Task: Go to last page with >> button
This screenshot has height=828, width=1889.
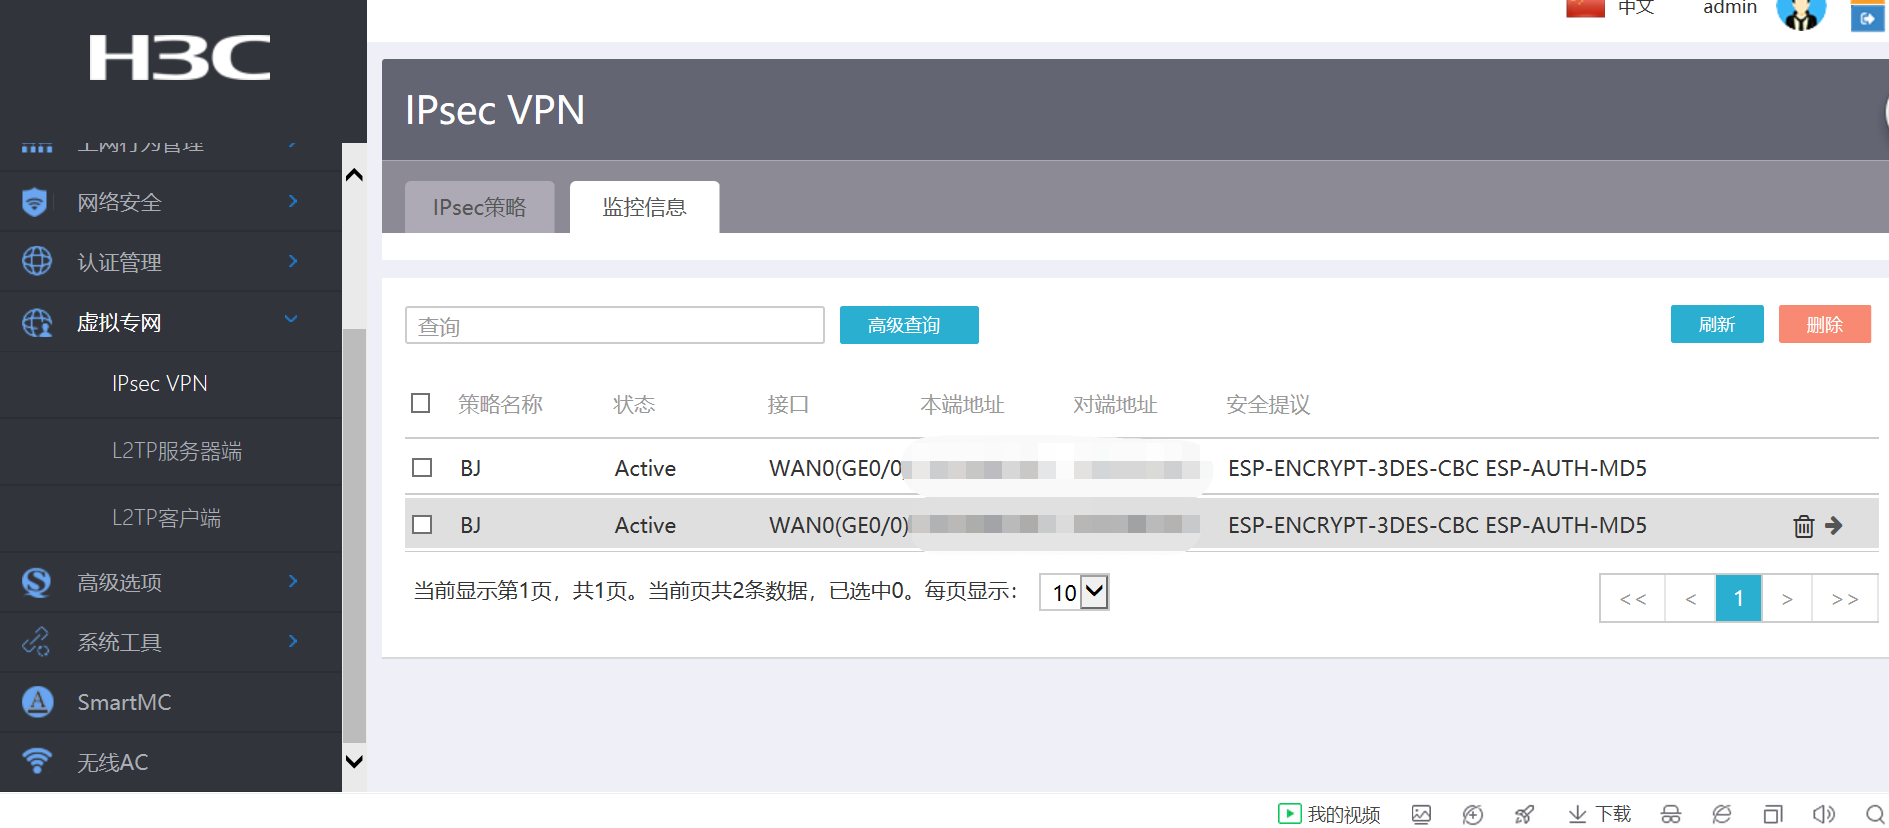Action: point(1845,598)
